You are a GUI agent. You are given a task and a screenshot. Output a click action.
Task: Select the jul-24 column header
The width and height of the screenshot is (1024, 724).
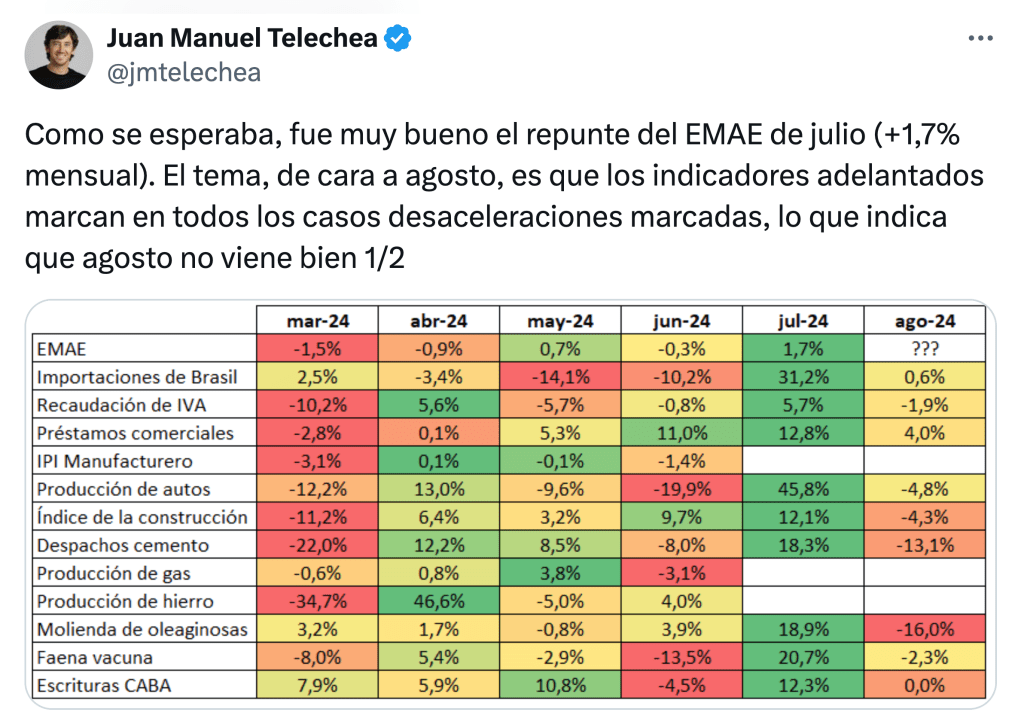(x=803, y=321)
